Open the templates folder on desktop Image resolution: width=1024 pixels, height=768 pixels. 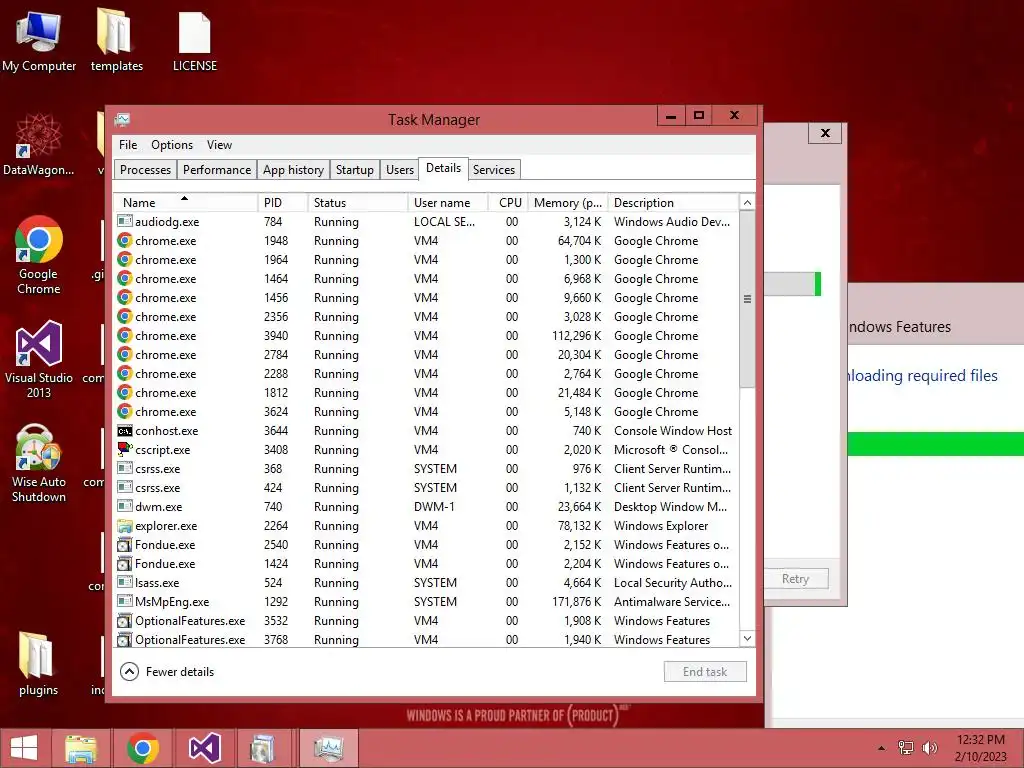tap(116, 41)
